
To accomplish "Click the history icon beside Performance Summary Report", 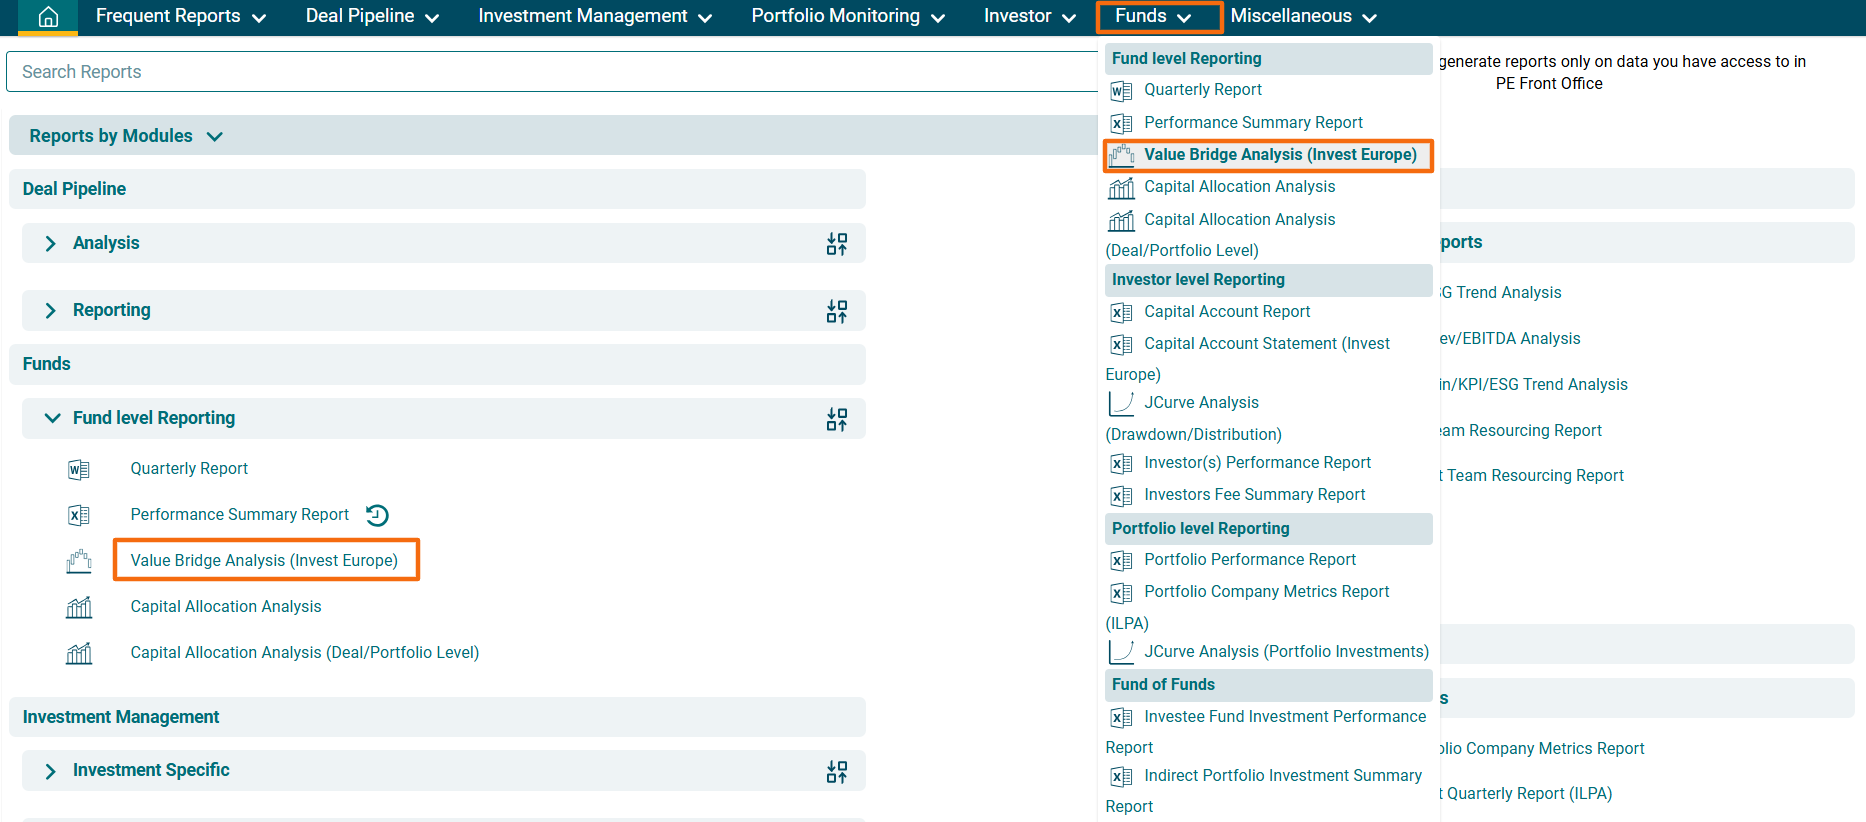I will click(377, 515).
